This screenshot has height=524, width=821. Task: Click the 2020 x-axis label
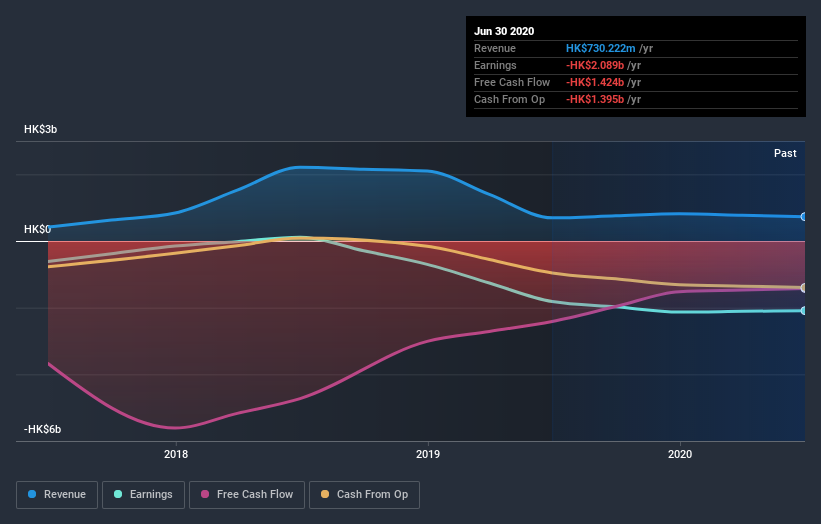(680, 454)
